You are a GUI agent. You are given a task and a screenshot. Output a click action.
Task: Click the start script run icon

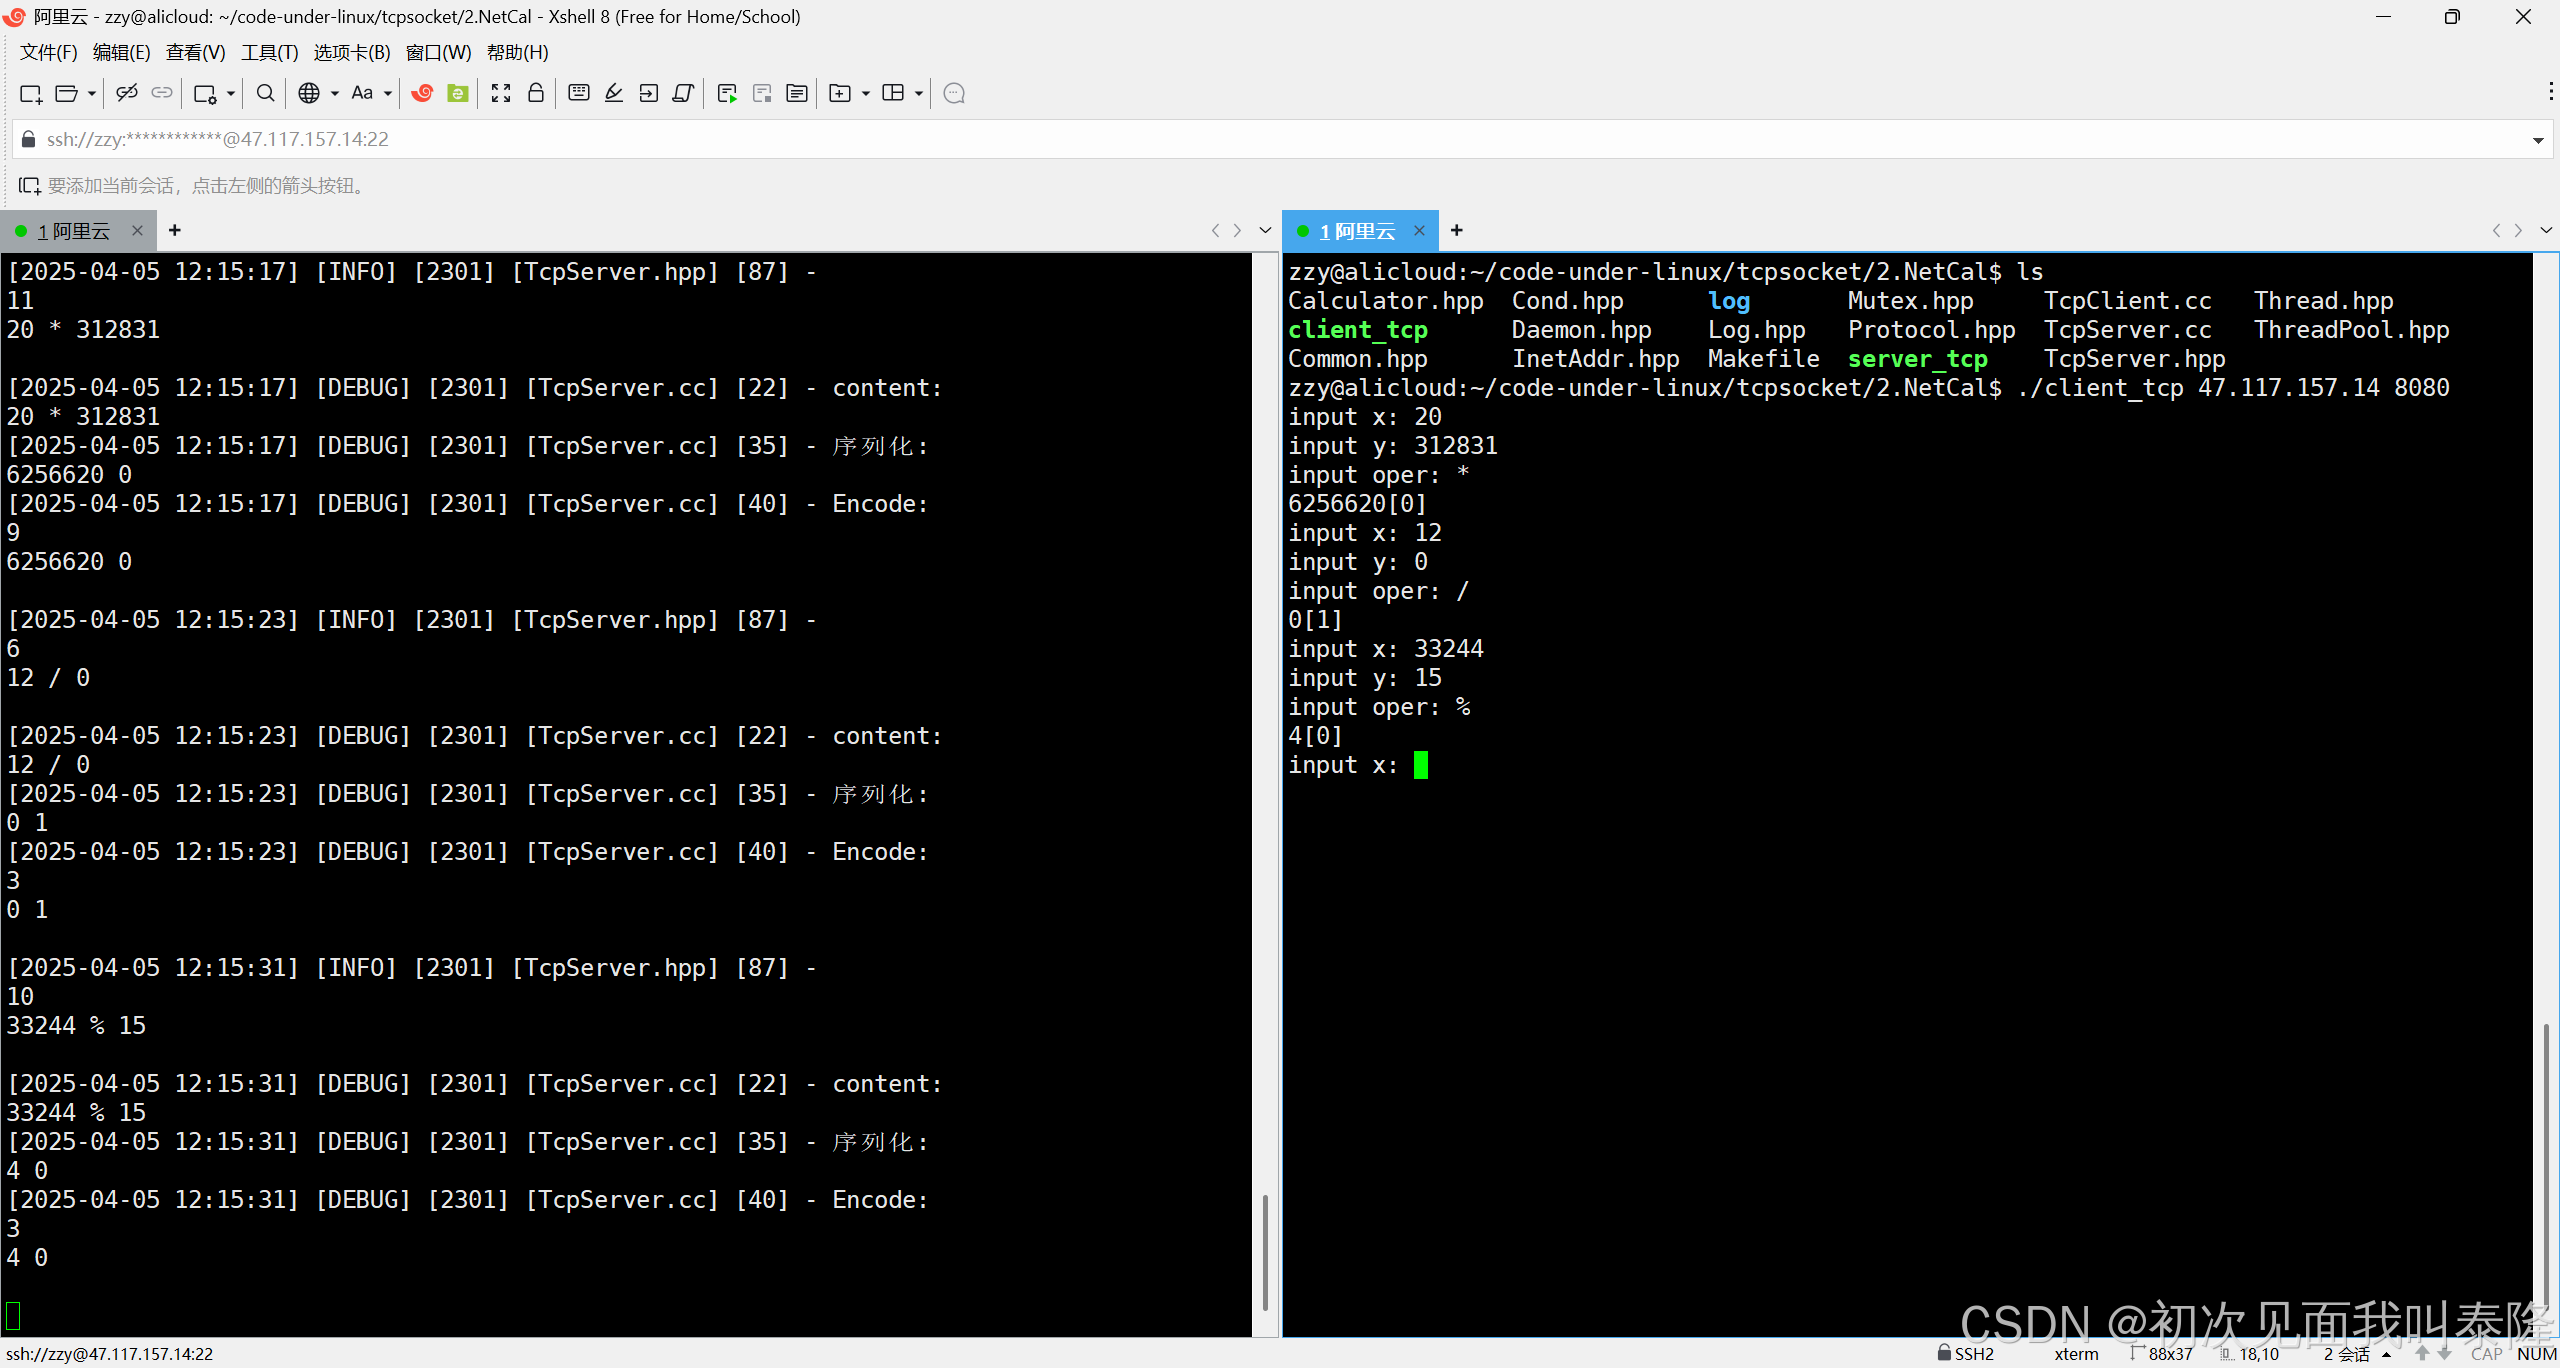pos(727,93)
